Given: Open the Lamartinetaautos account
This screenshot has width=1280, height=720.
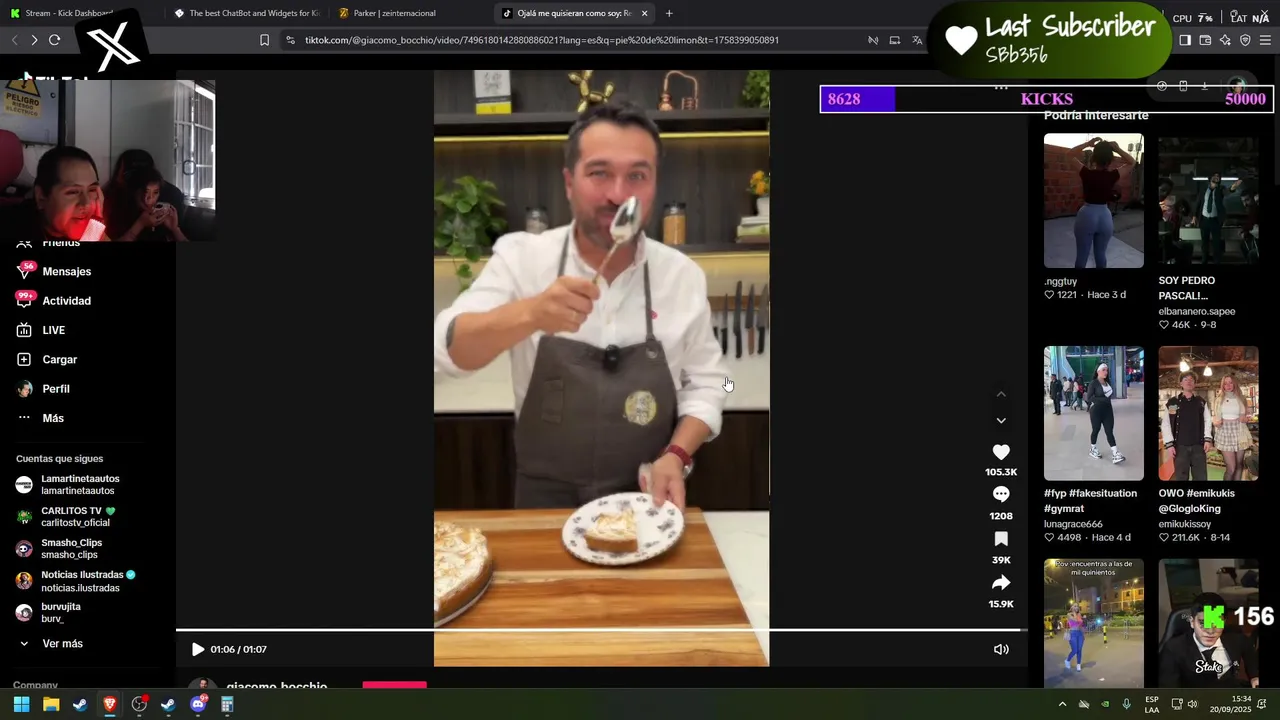Looking at the screenshot, I should tap(80, 484).
